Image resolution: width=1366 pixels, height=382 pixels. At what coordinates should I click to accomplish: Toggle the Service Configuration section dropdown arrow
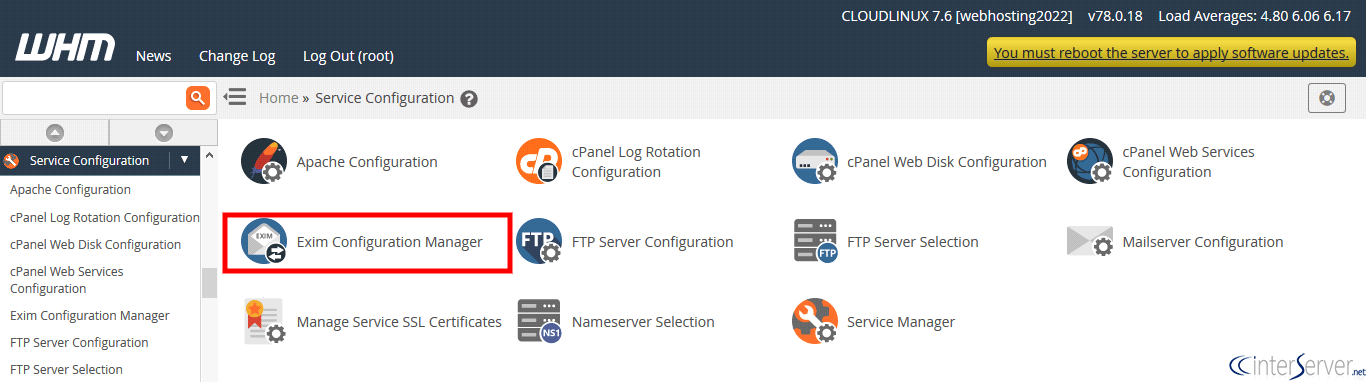pos(184,160)
